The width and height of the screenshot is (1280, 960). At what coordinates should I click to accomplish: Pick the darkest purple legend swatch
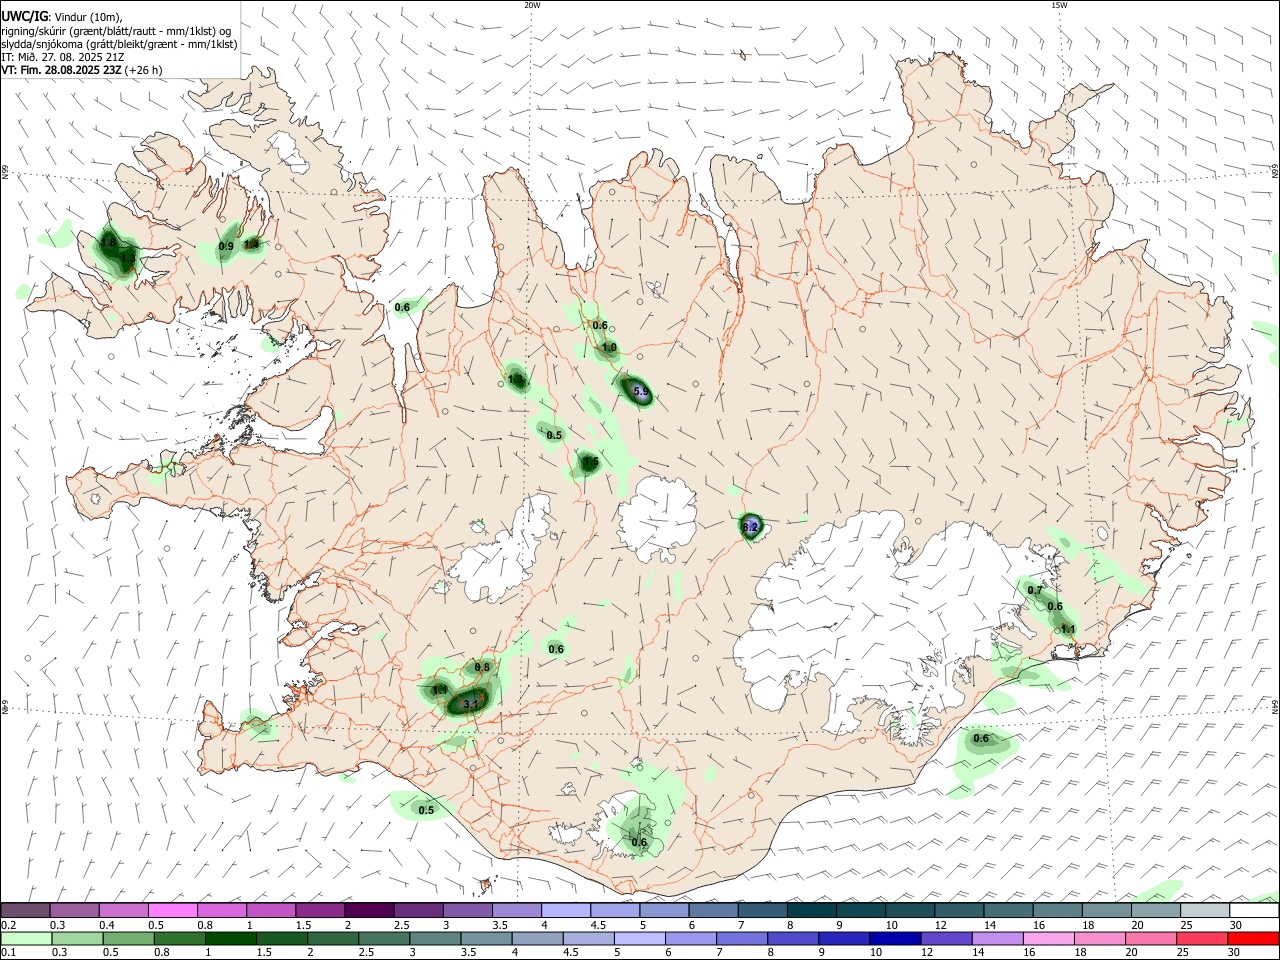(369, 911)
